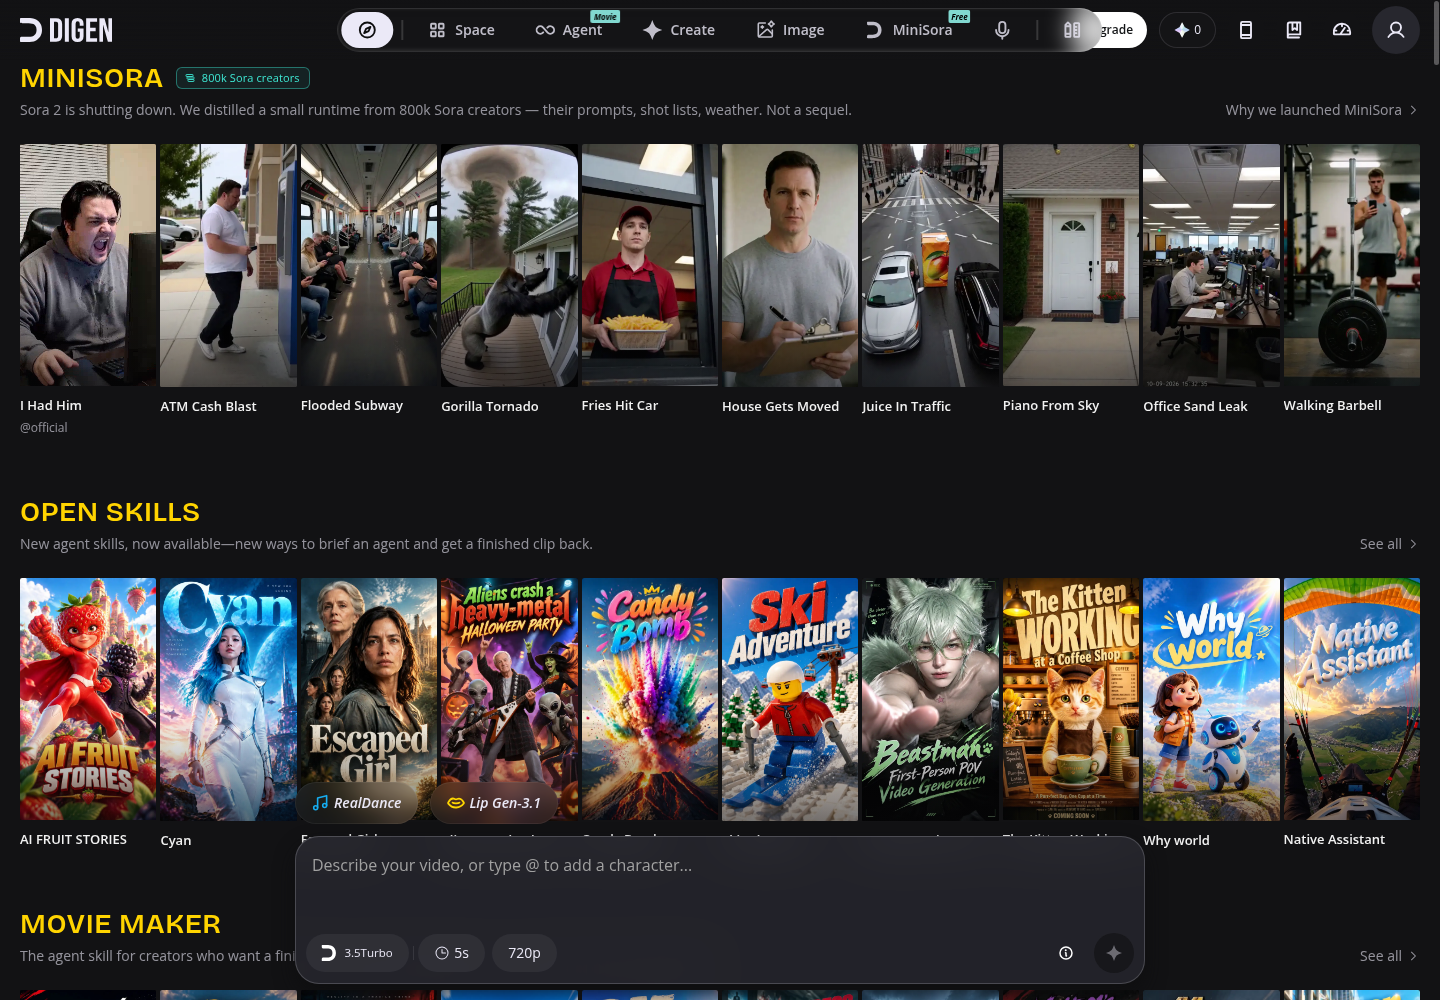
Task: Open the Native Assistant skill card
Action: (1352, 699)
